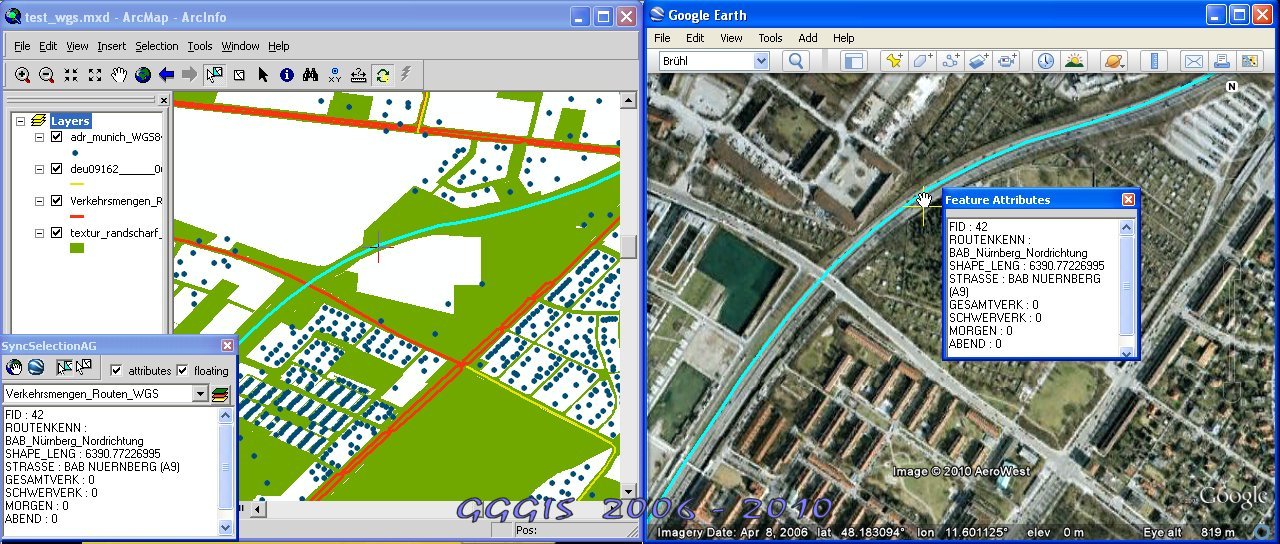
Task: Add an image overlay in Google Earth
Action: point(978,61)
